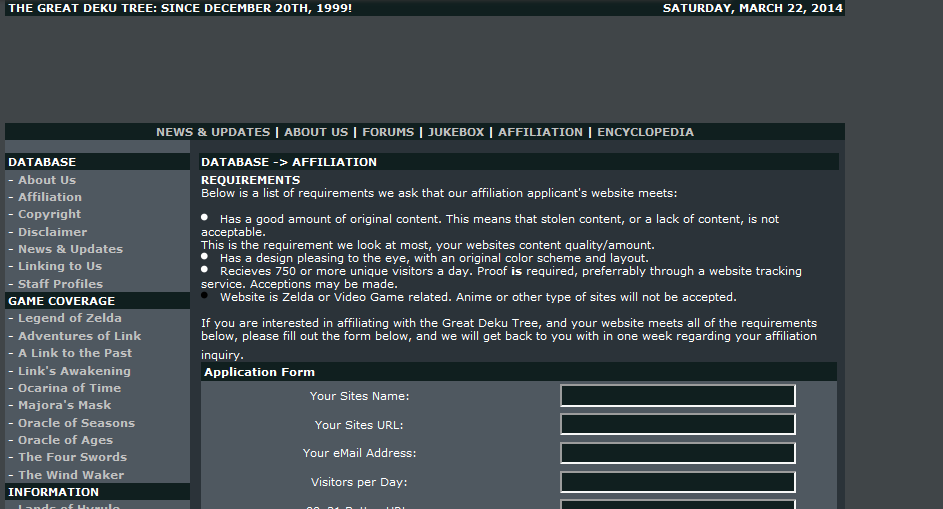Click the Application Form heading
This screenshot has width=943, height=509.
point(259,372)
